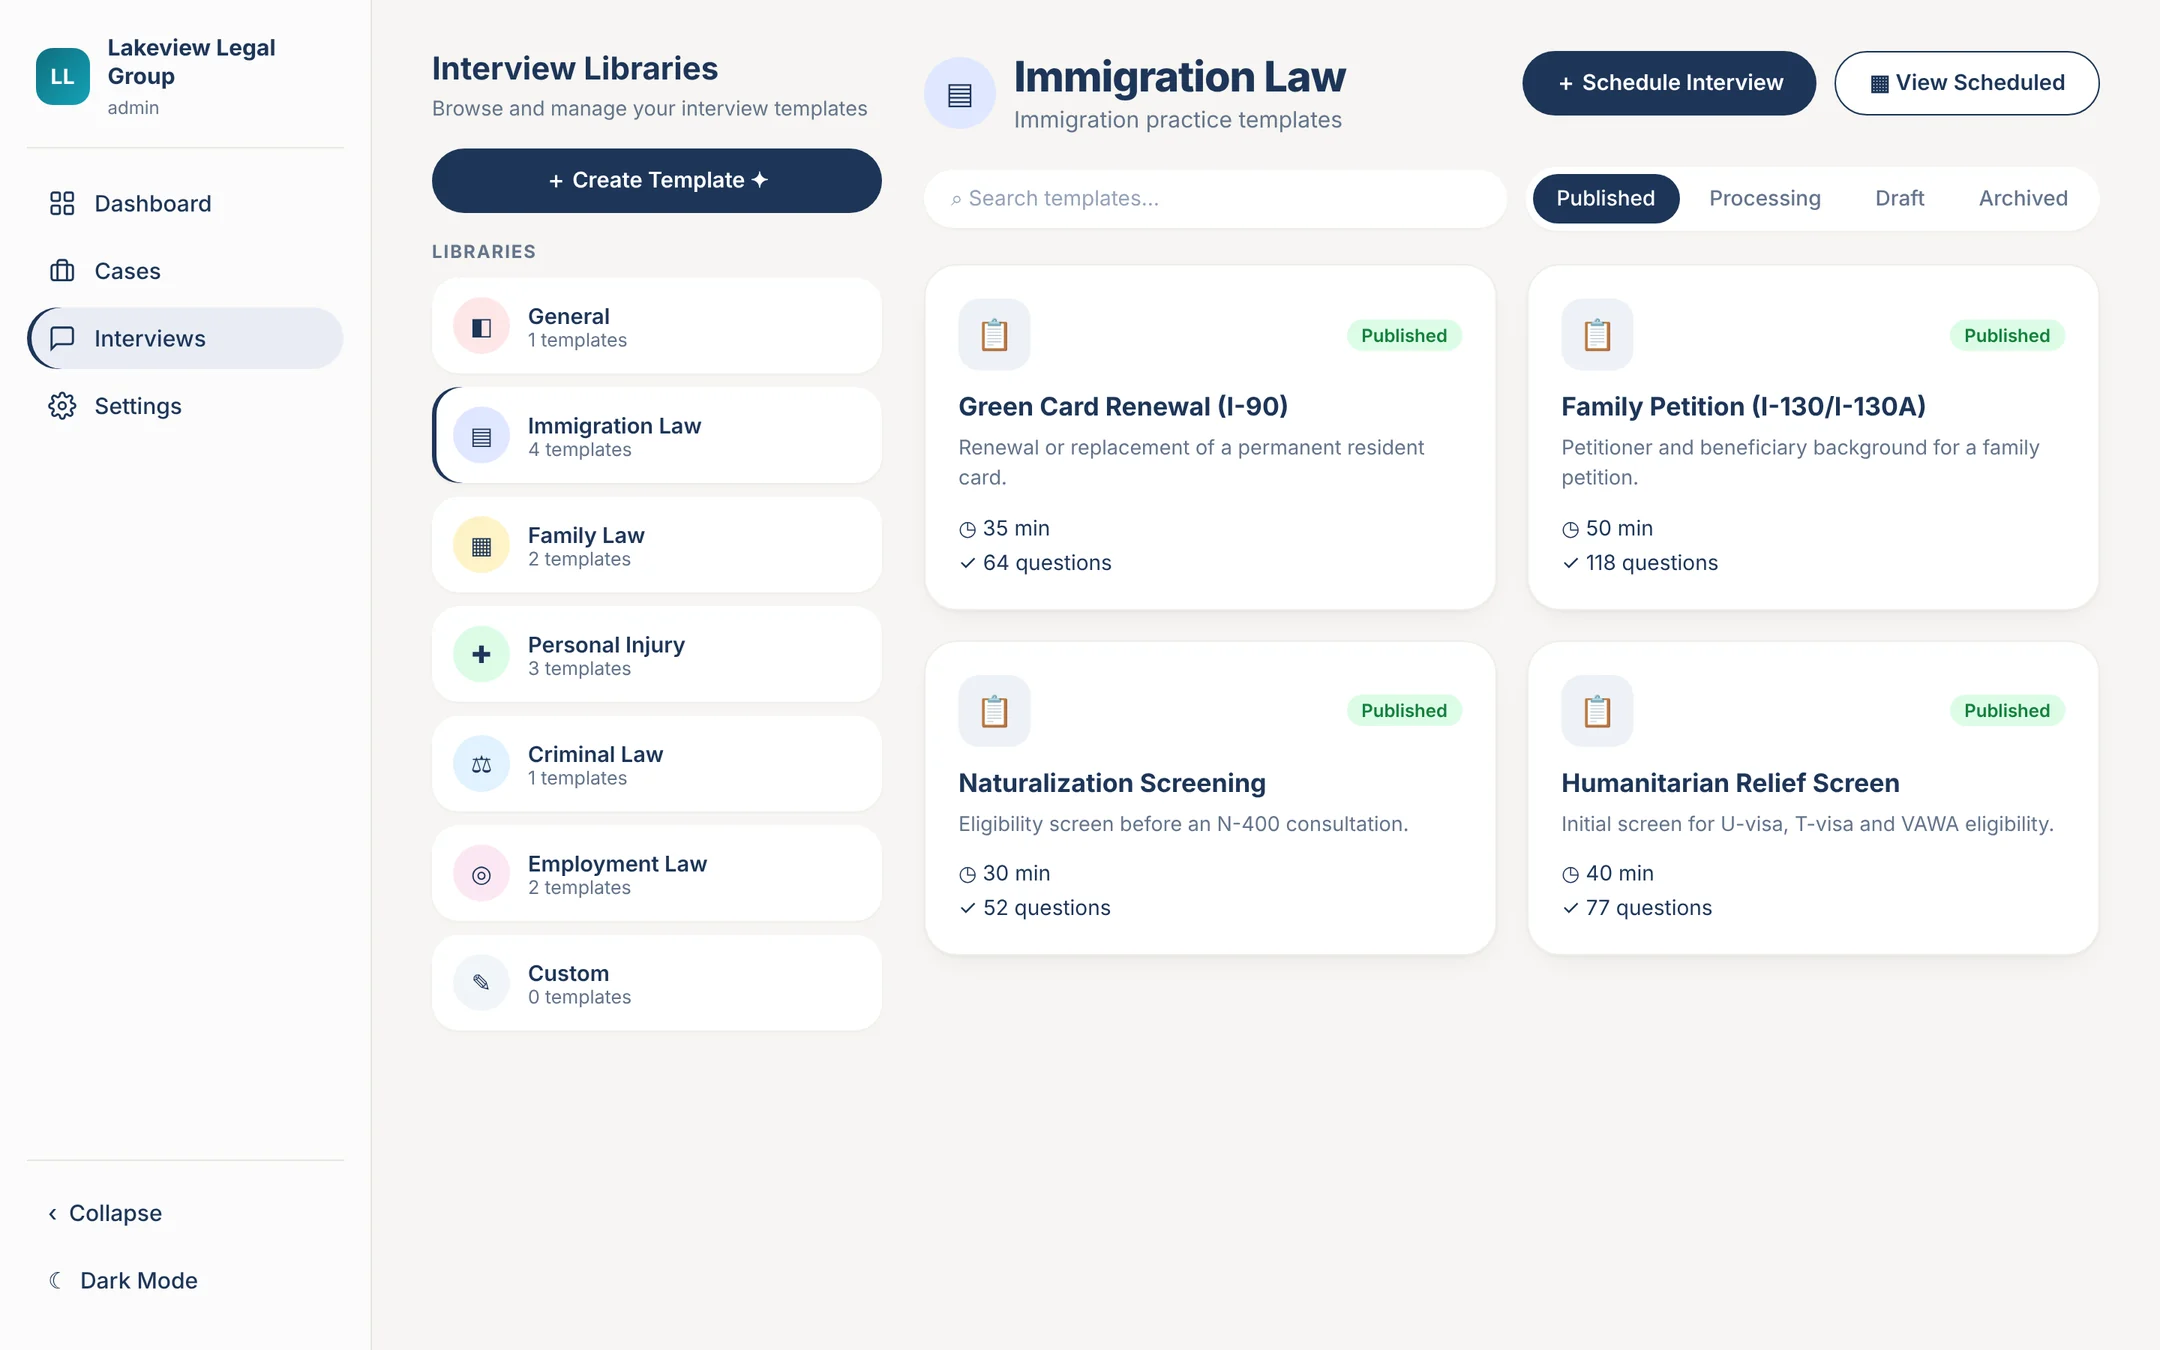
Task: Click the Immigration Law header icon
Action: (x=959, y=94)
